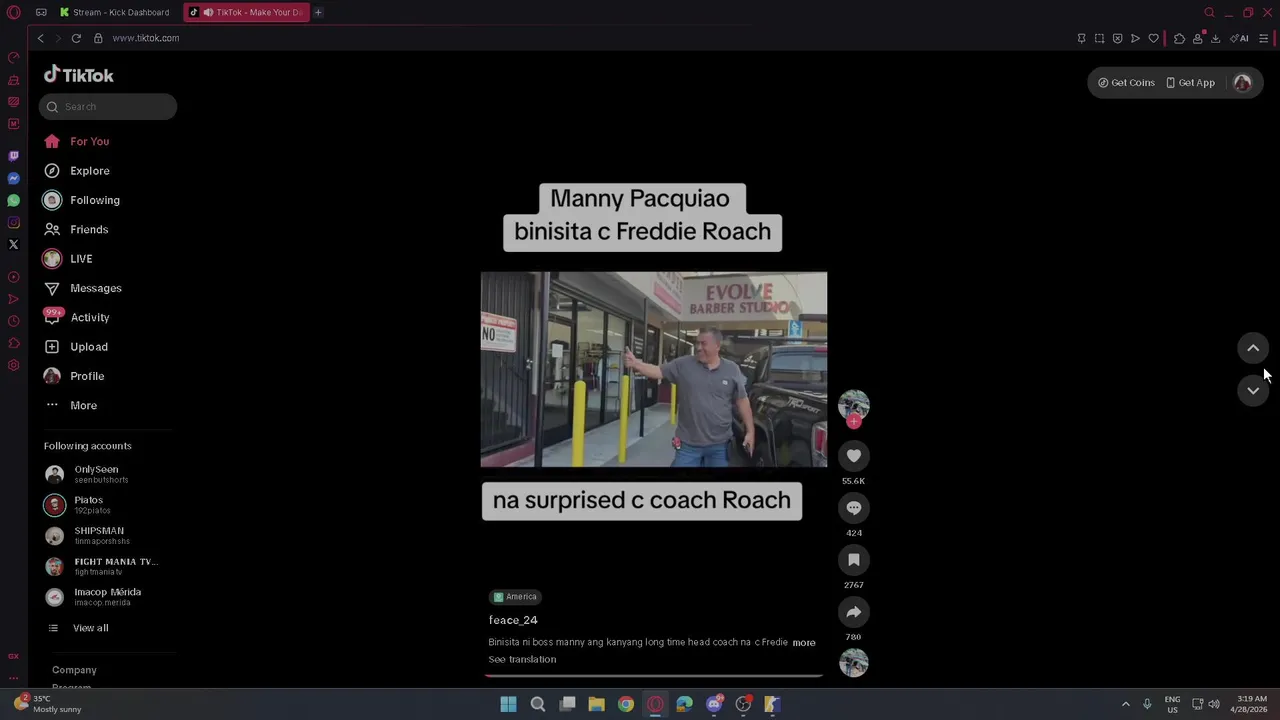Open the Opera main menu logo
This screenshot has width=1280, height=720.
(x=13, y=12)
